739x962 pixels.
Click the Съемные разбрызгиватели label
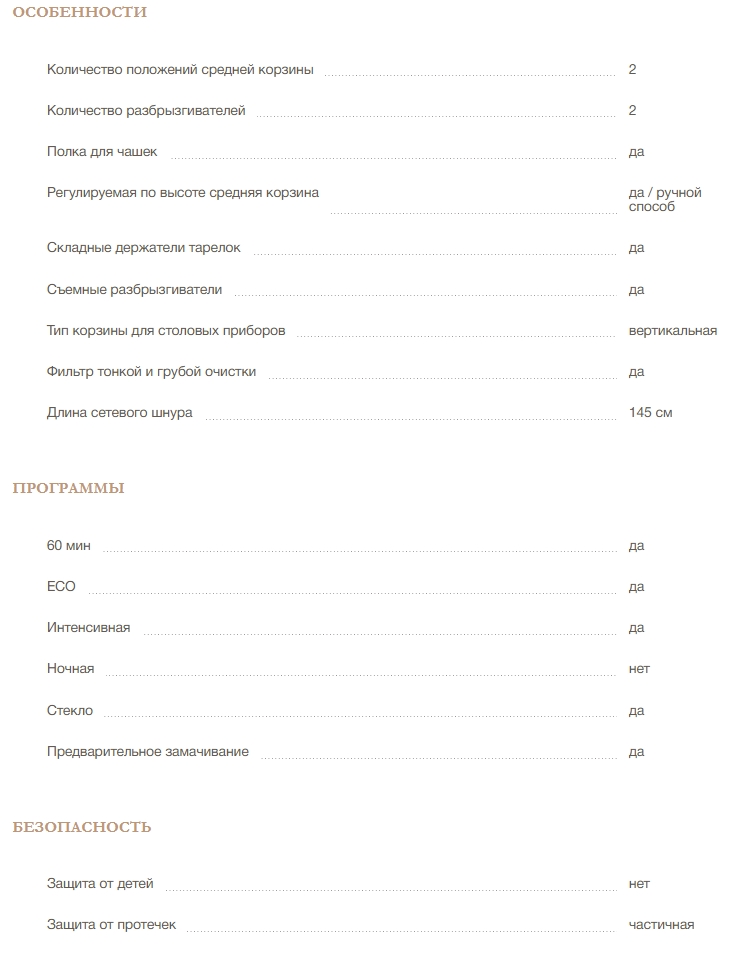pos(134,290)
